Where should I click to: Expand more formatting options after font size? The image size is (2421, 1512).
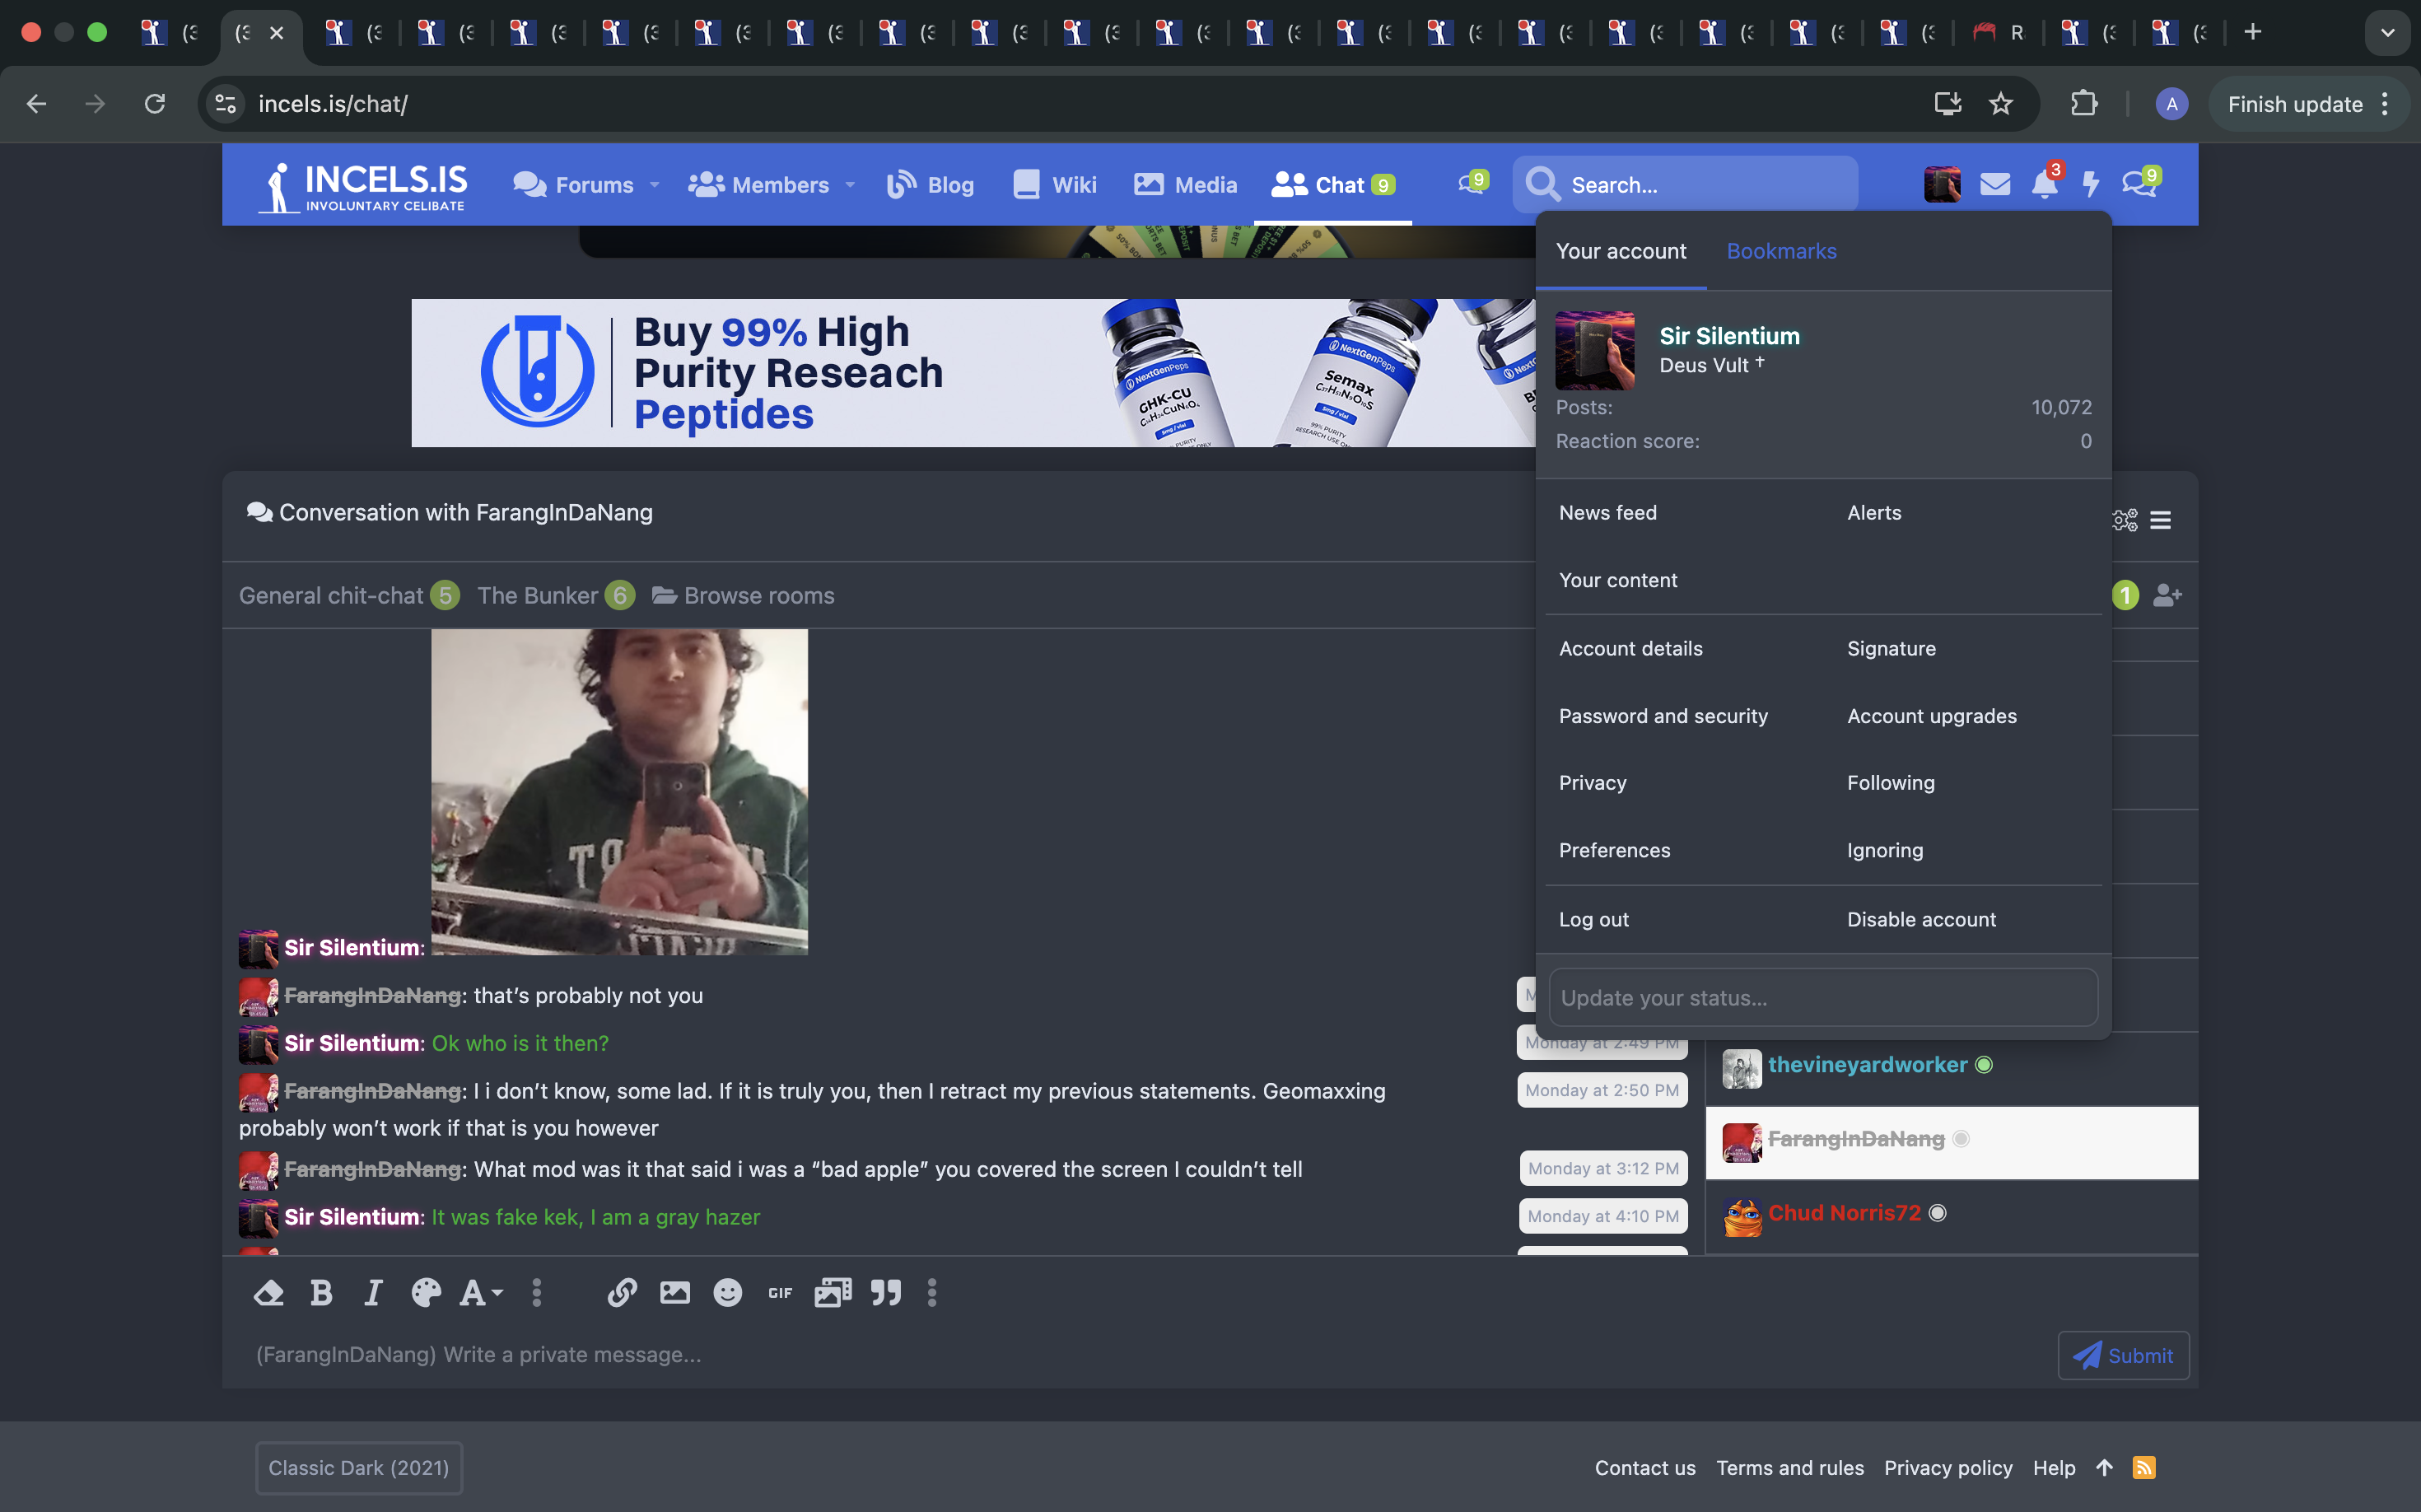[x=537, y=1293]
